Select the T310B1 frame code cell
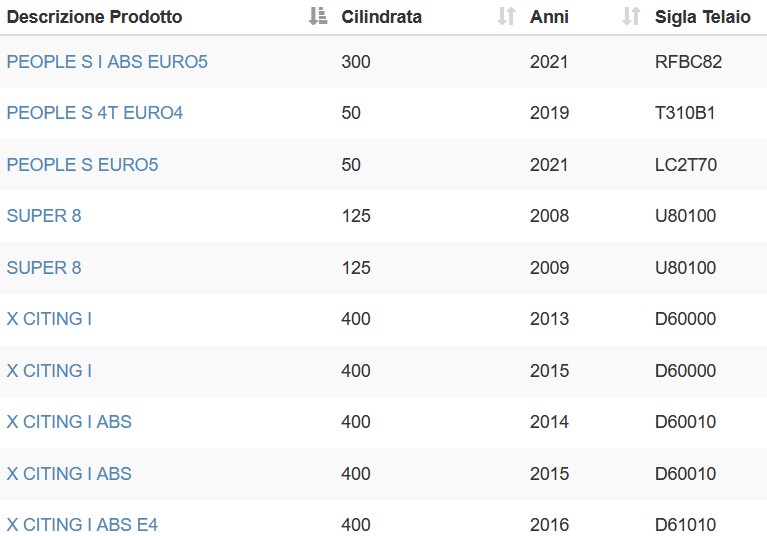 (685, 113)
